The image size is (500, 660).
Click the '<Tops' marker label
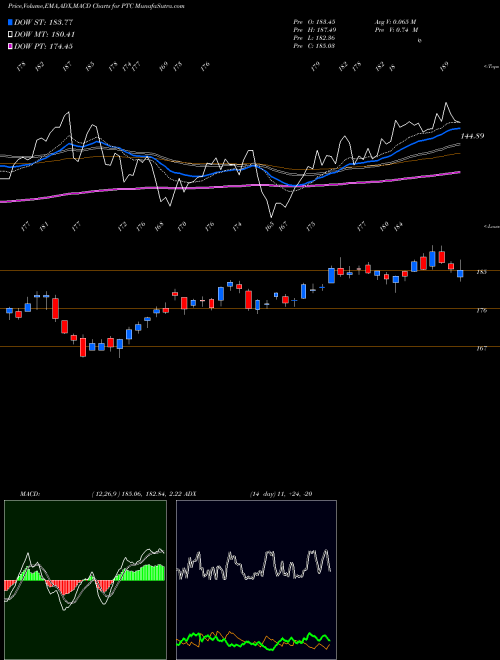pyautogui.click(x=491, y=67)
